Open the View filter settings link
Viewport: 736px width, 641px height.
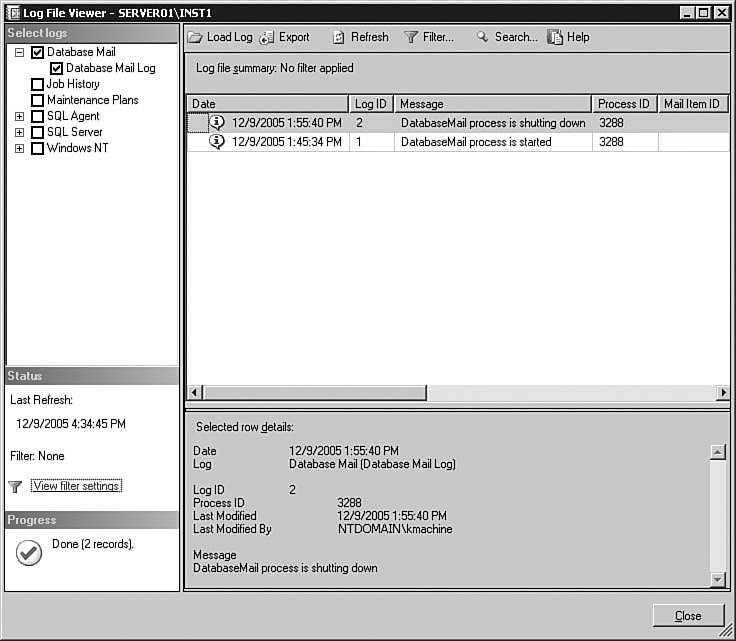[77, 486]
